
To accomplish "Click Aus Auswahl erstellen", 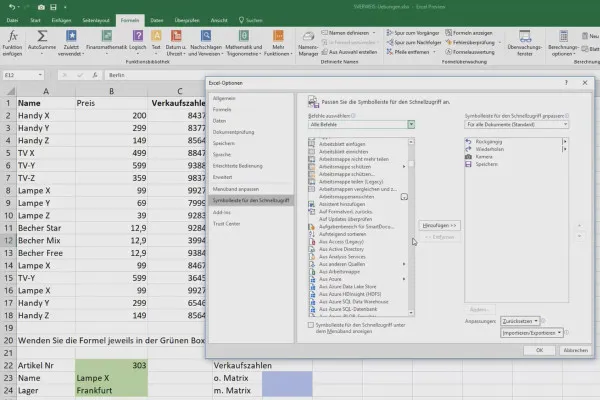I will click(349, 52).
